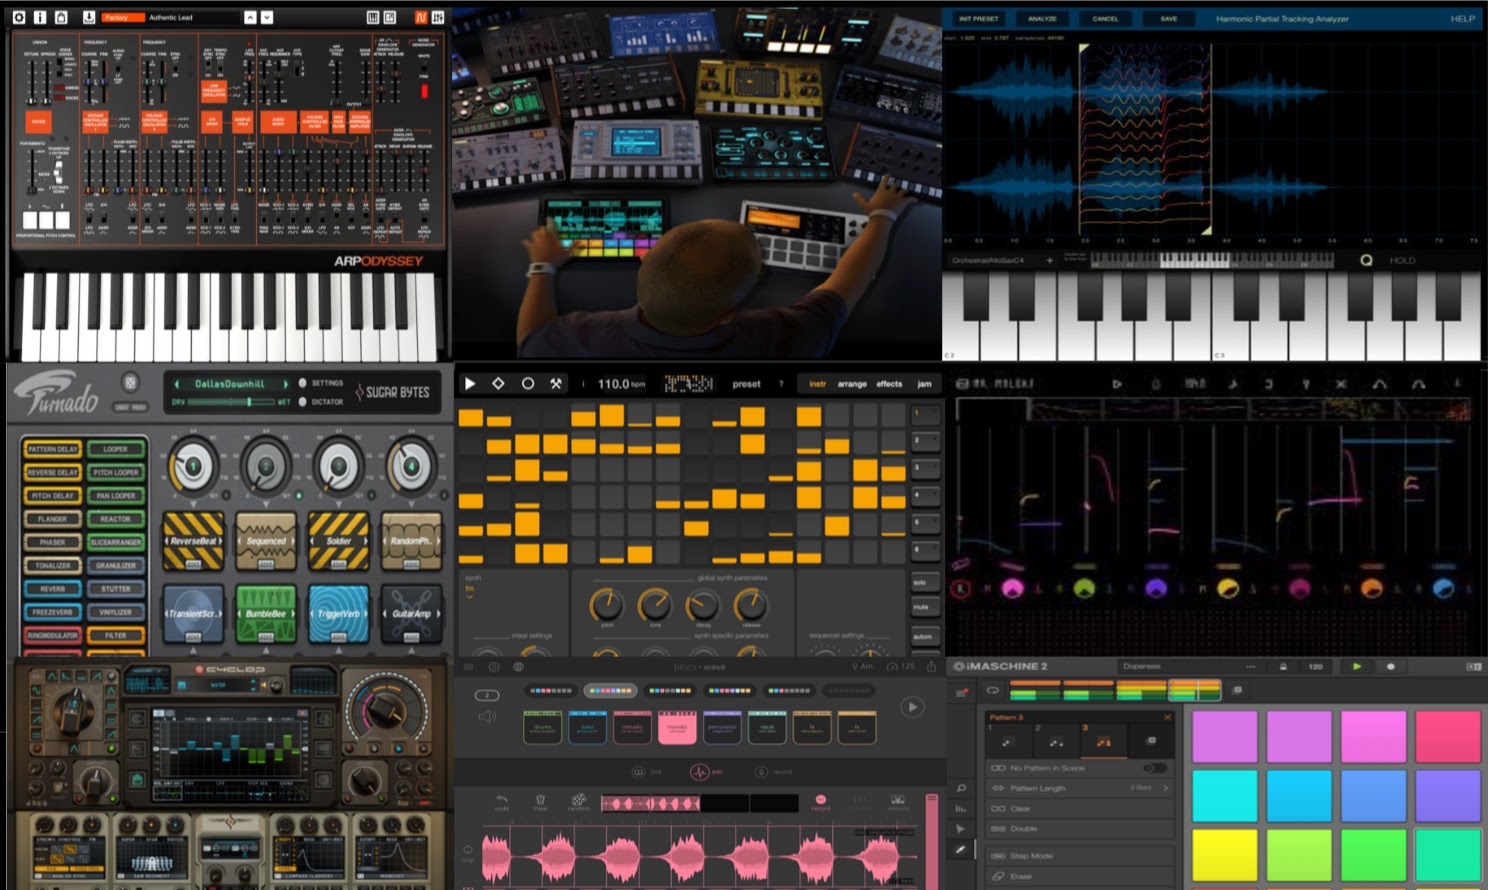
Task: Open the tools hammer-wrench icon in the sequencer
Action: 556,383
